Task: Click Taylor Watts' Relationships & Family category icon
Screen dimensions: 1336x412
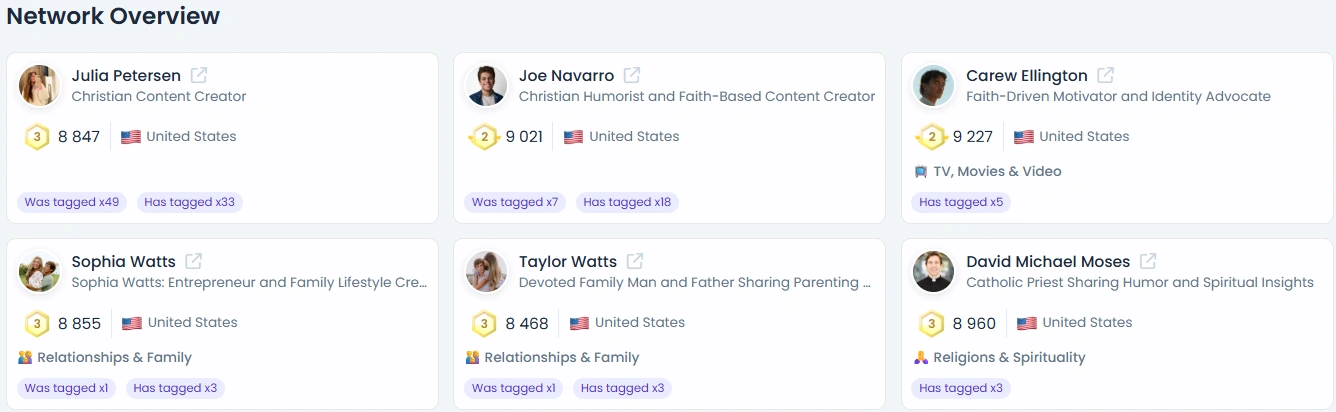Action: click(x=472, y=357)
